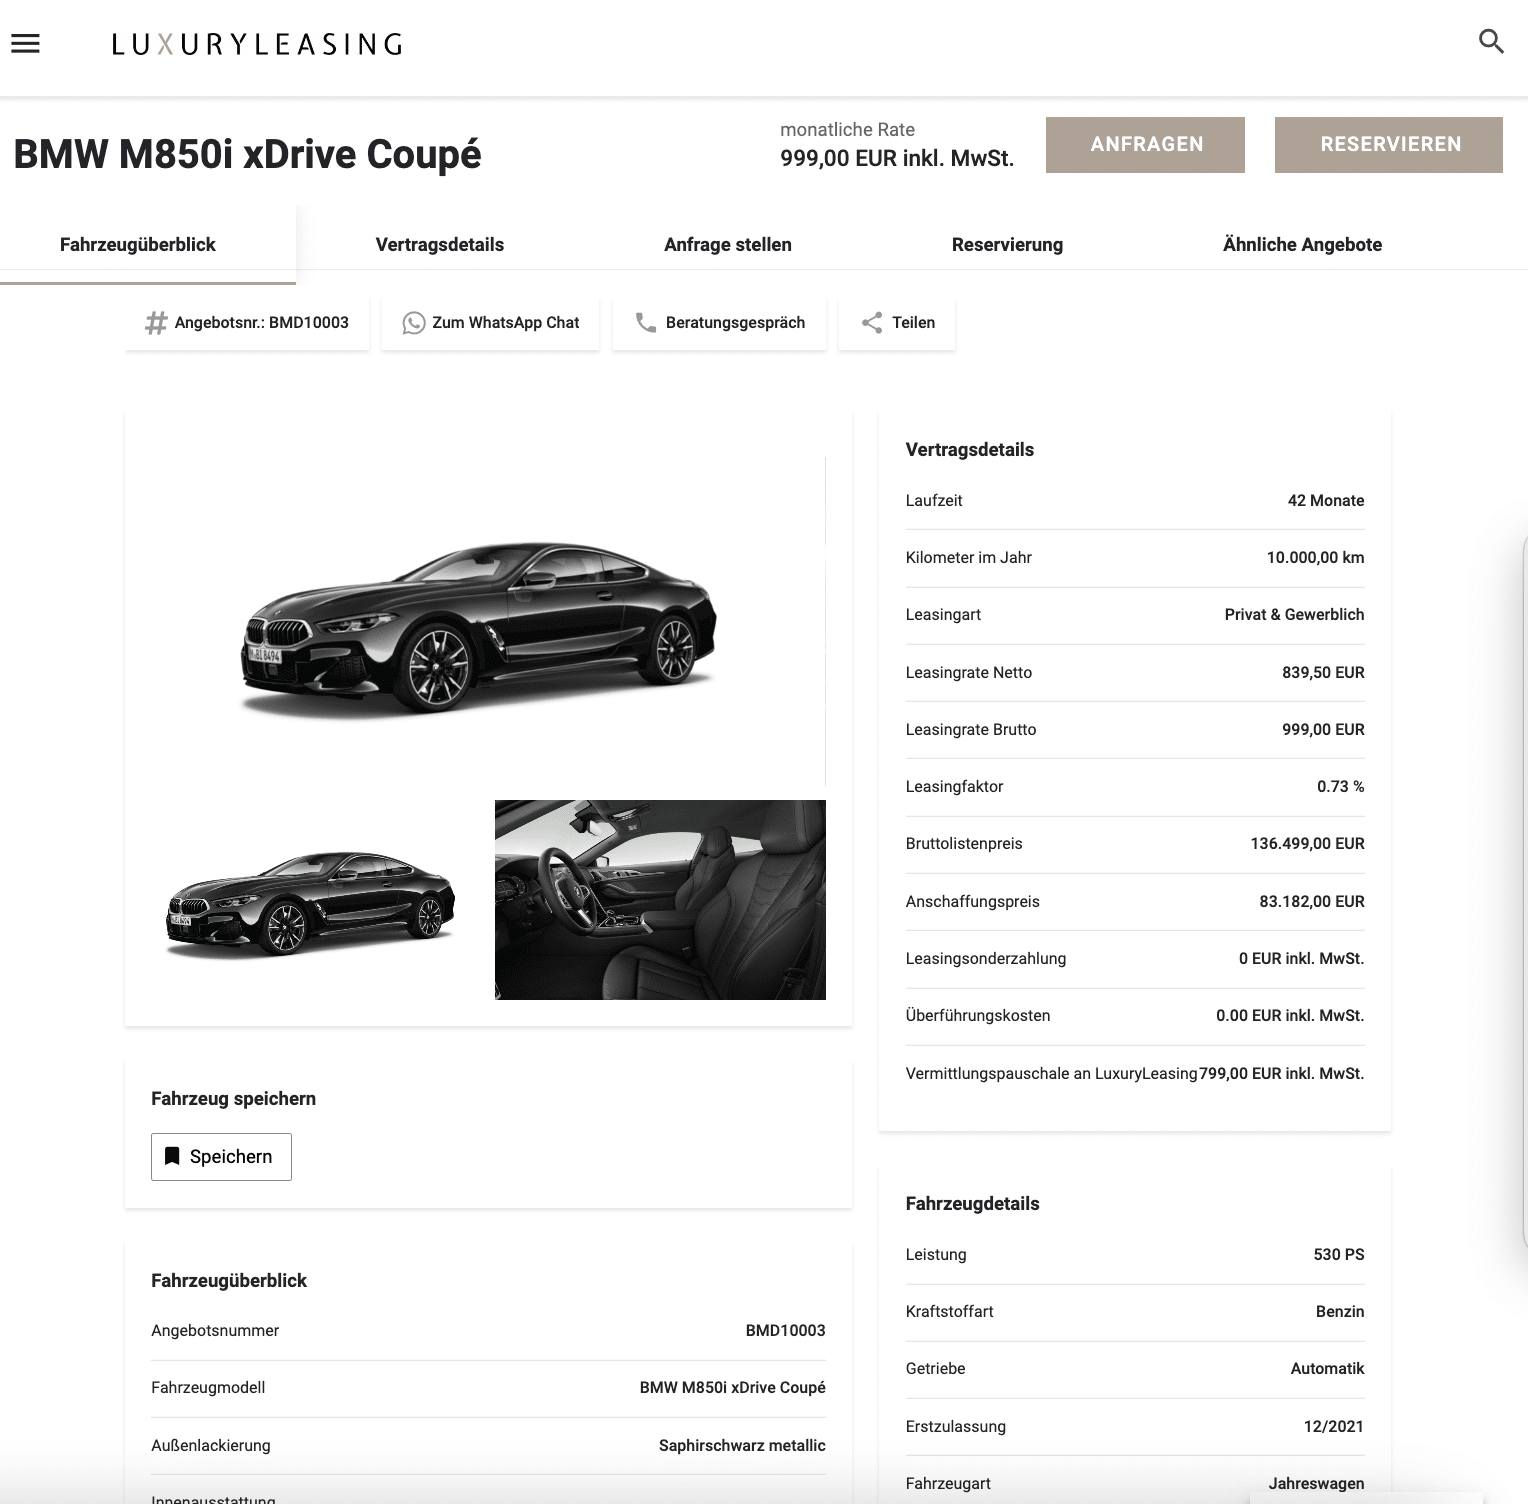The image size is (1528, 1504).
Task: Click the Vertragsdetails card heading
Action: (x=969, y=450)
